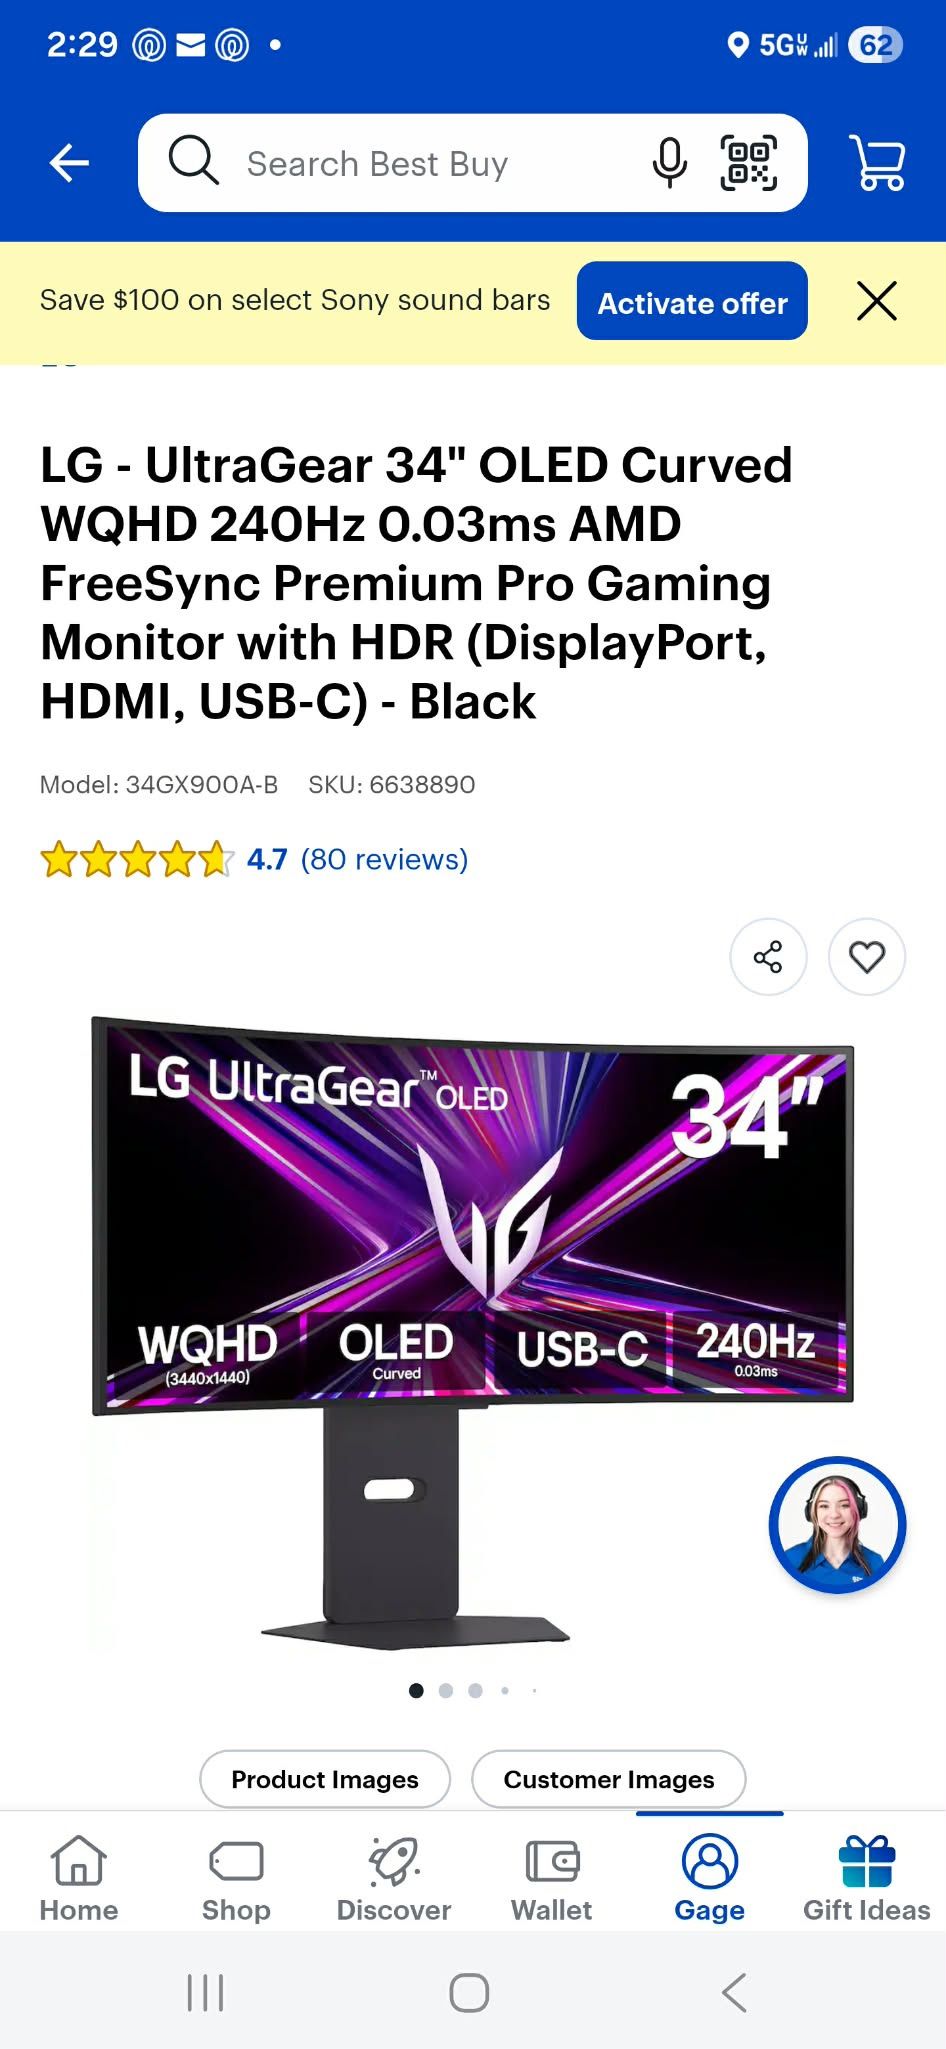Open the QR code scanner

[x=749, y=163]
